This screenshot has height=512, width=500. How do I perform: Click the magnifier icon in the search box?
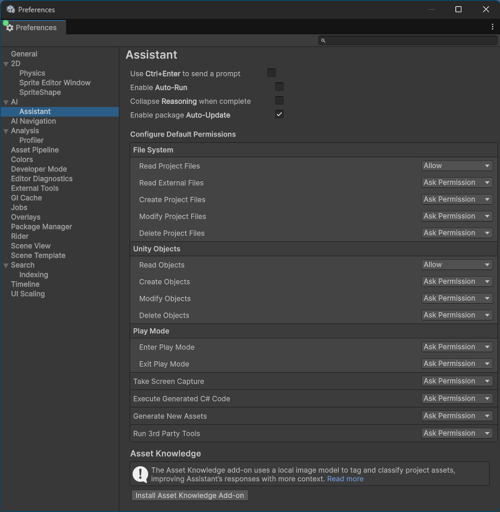[323, 41]
